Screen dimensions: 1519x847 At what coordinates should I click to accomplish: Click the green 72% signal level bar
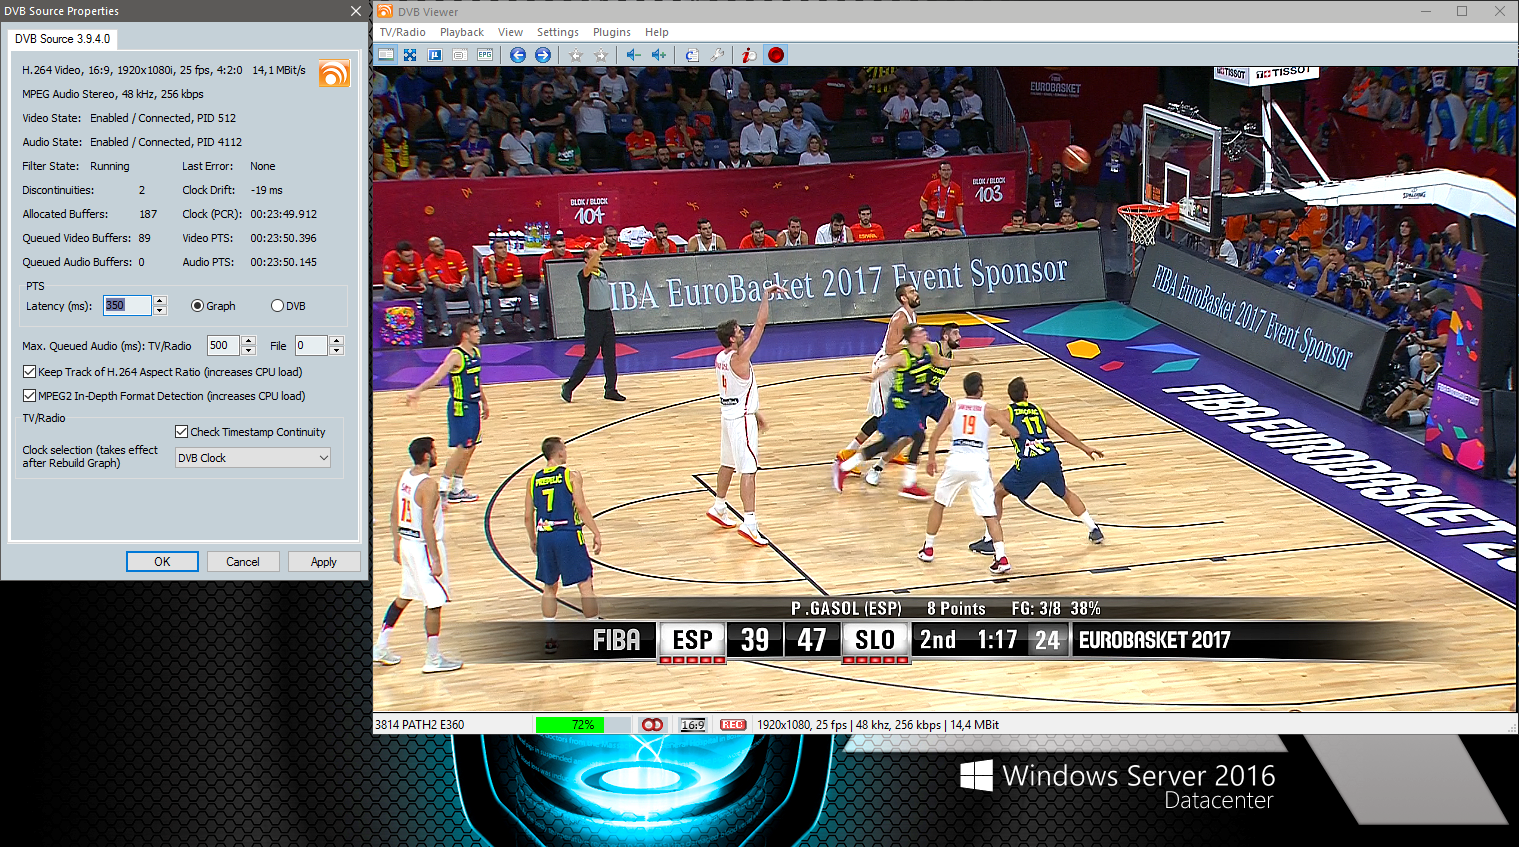(x=583, y=725)
